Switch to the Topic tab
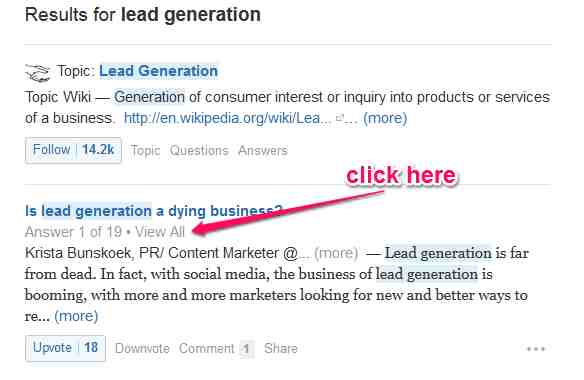The image size is (584, 380). click(145, 151)
